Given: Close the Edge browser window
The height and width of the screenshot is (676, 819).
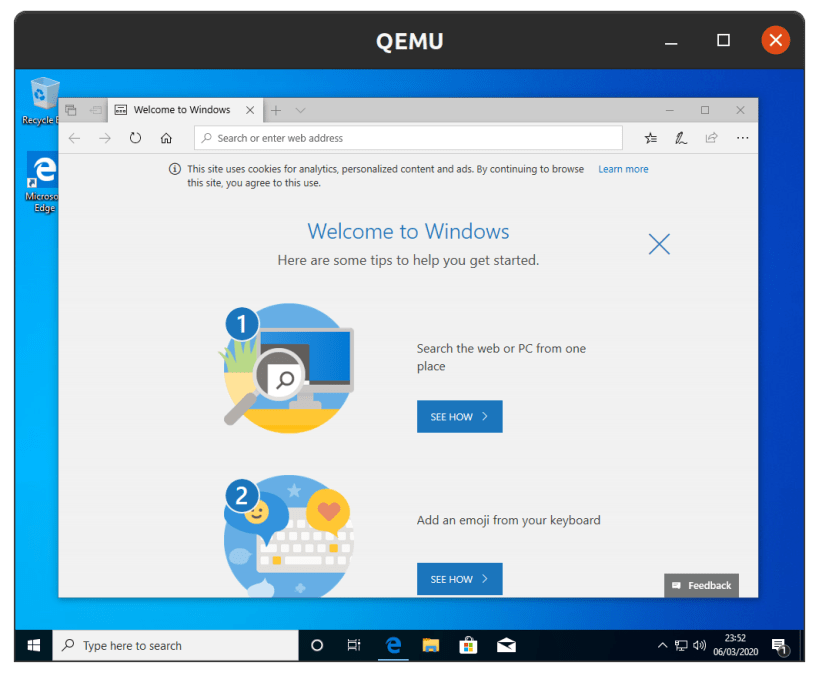Looking at the screenshot, I should [x=740, y=110].
